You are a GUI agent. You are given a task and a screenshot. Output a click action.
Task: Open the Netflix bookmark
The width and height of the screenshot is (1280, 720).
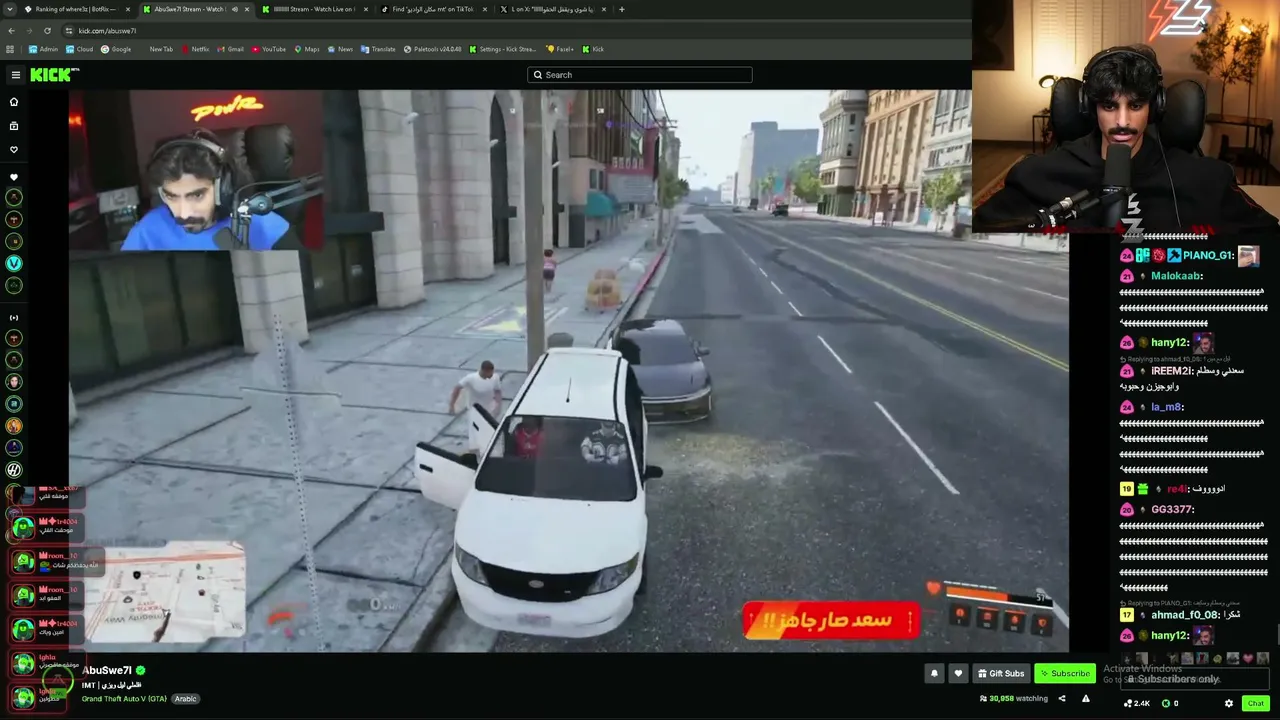pos(195,49)
